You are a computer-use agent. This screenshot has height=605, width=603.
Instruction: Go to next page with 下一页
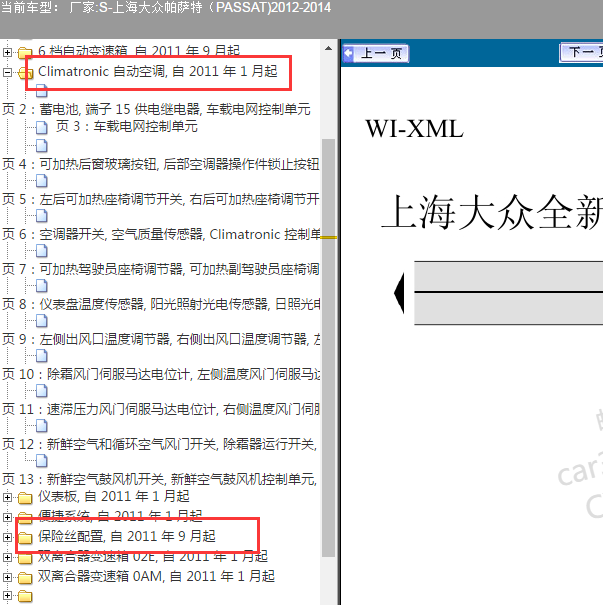[x=581, y=52]
